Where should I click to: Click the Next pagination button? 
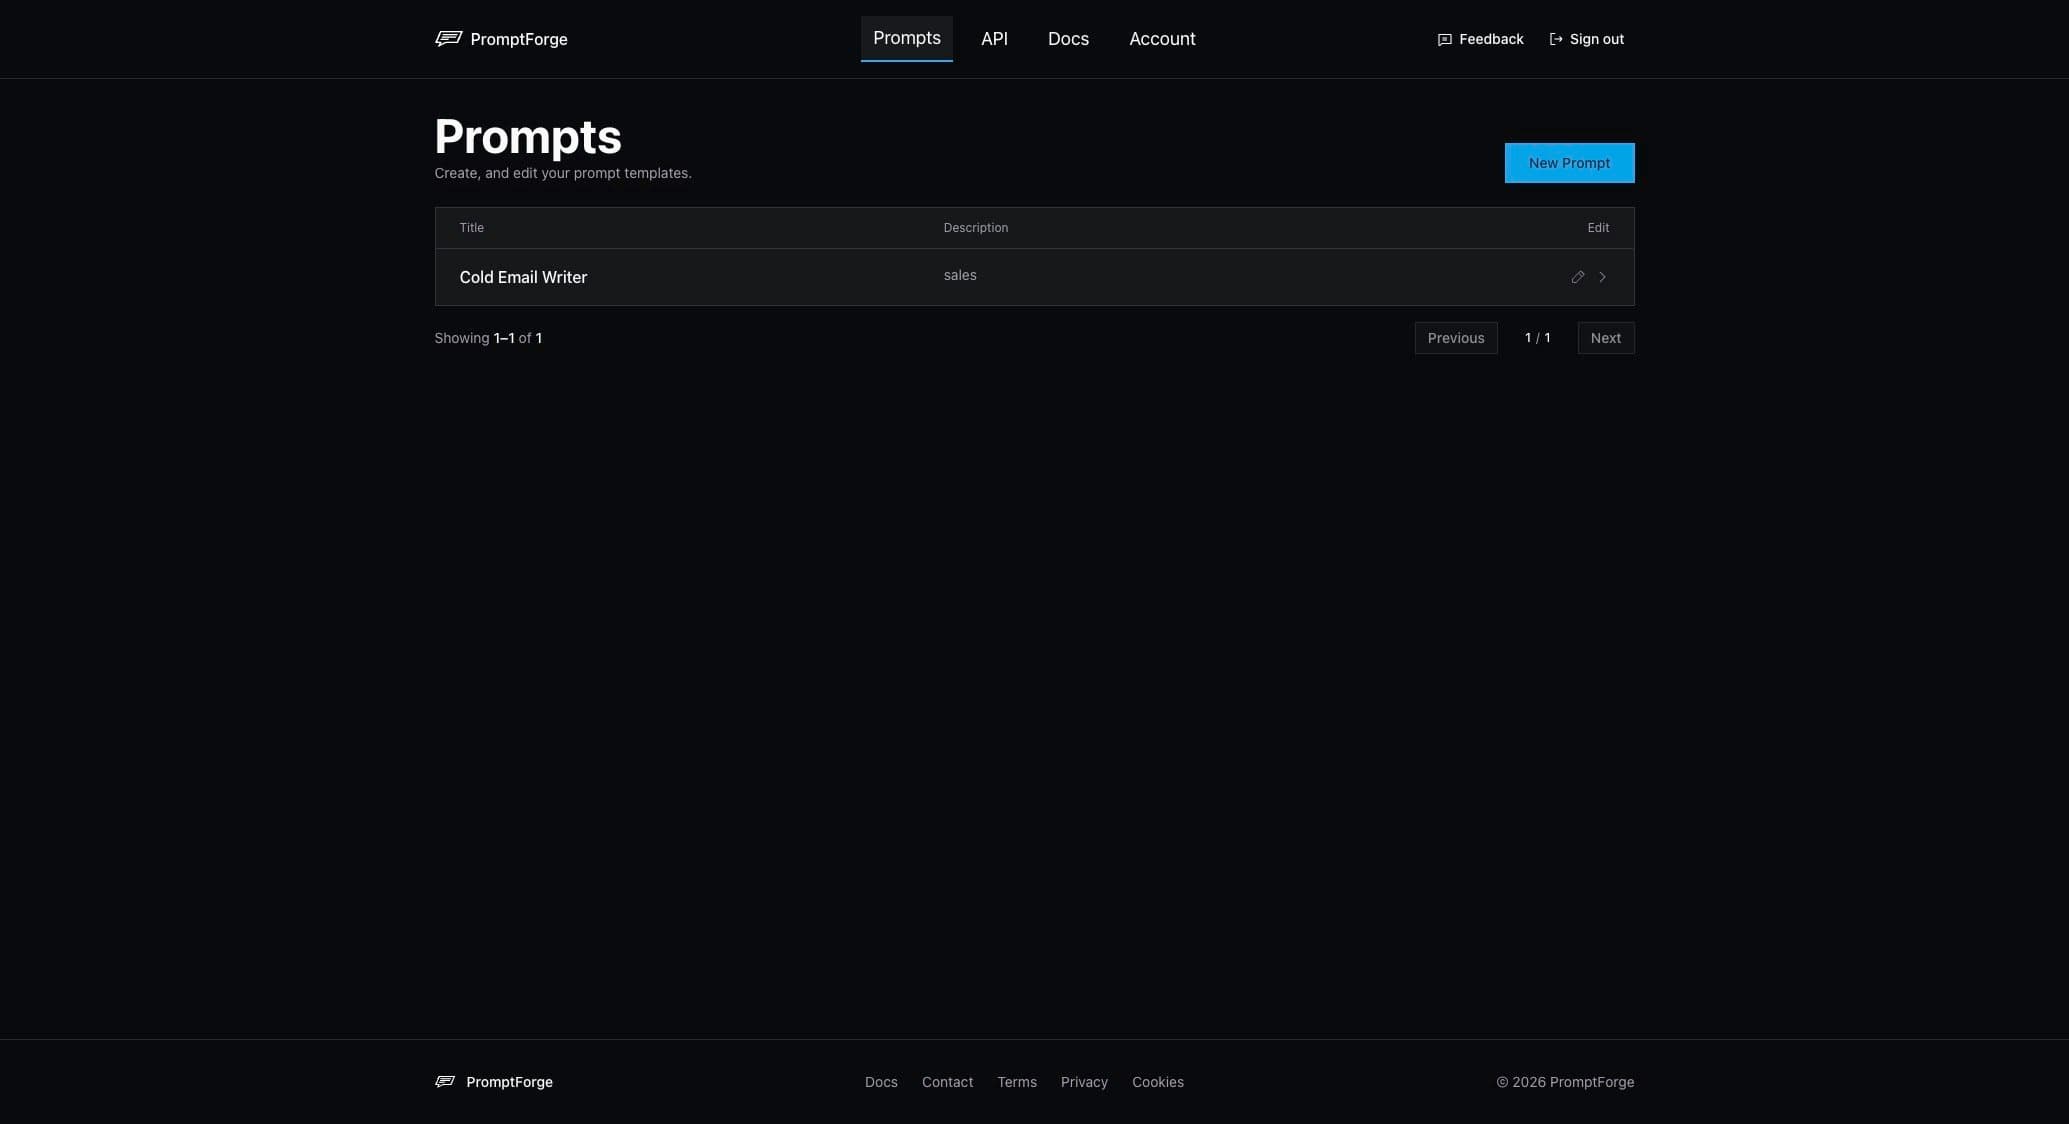(x=1605, y=337)
